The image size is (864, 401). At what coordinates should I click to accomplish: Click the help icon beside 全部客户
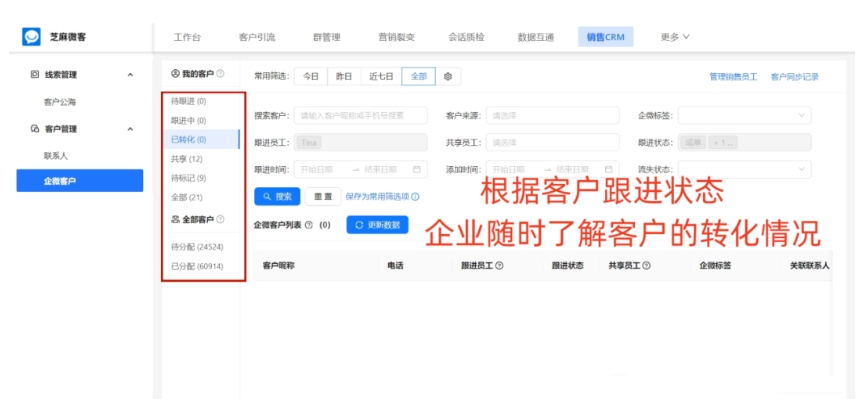pyautogui.click(x=220, y=219)
